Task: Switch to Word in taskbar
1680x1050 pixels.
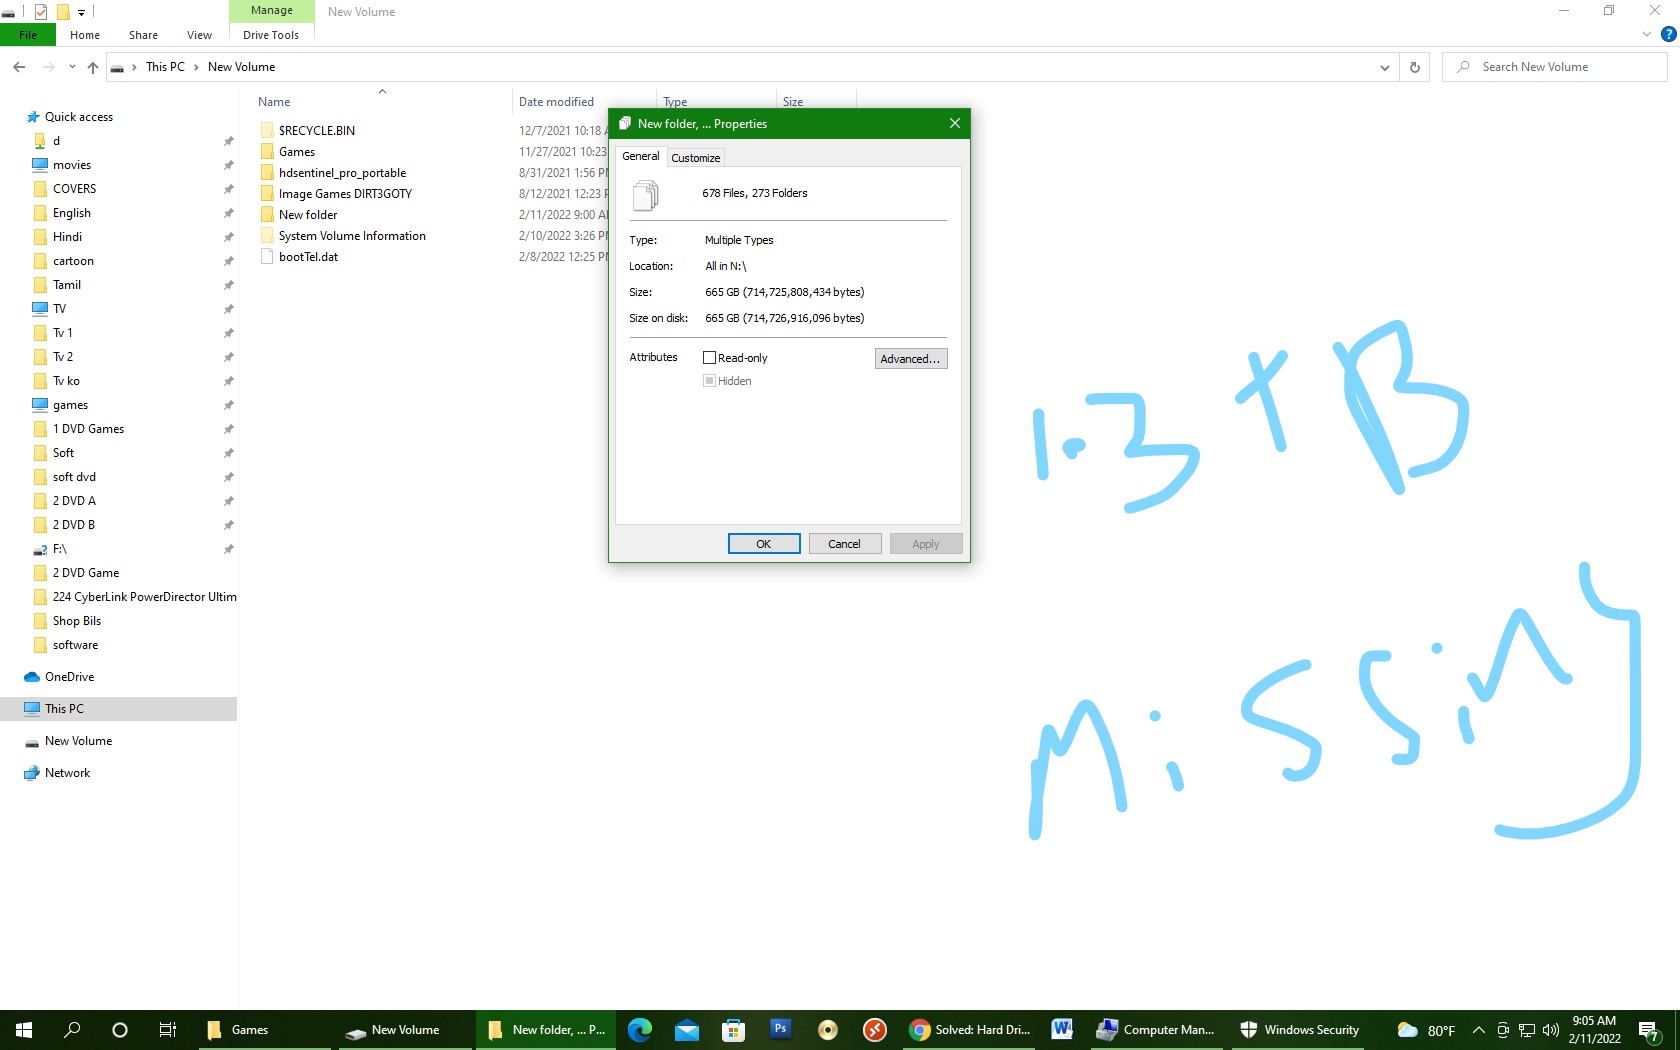Action: pos(1062,1029)
